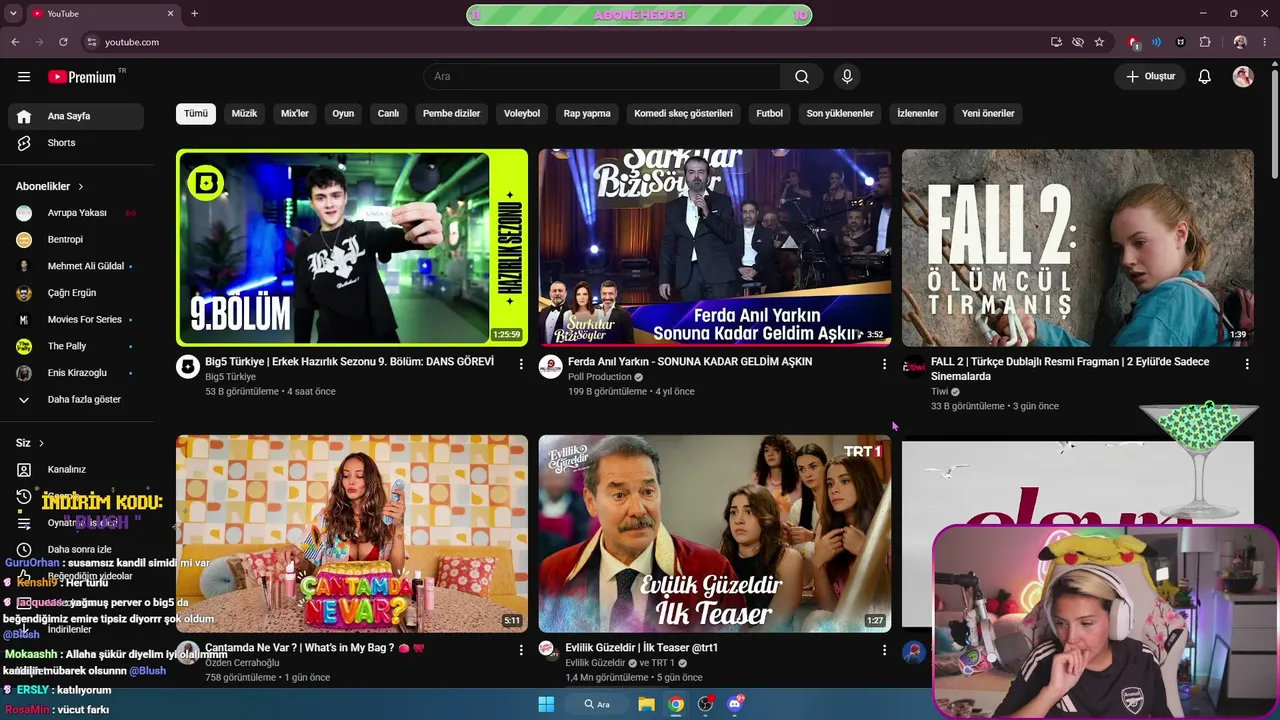Play the Big5 9.Bölüm thumbnail
The image size is (1280, 720).
(x=352, y=248)
